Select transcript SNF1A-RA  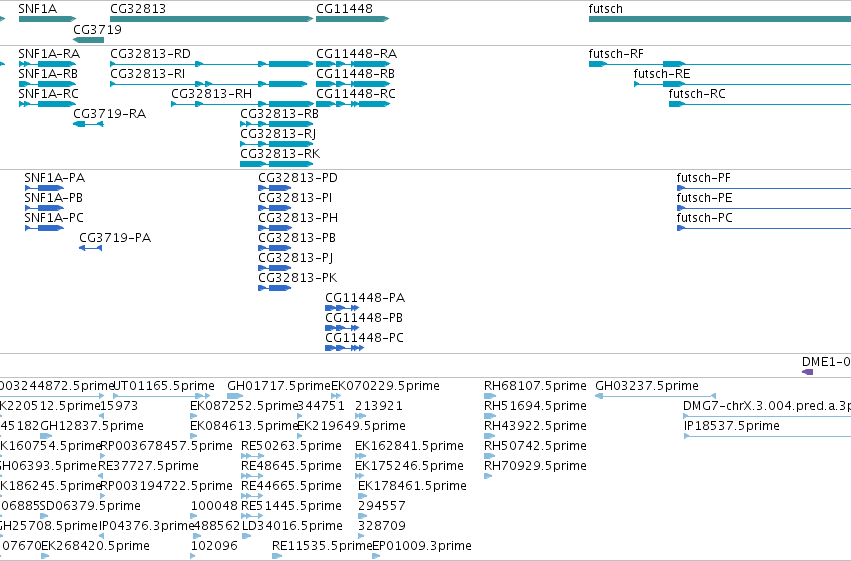tap(47, 64)
